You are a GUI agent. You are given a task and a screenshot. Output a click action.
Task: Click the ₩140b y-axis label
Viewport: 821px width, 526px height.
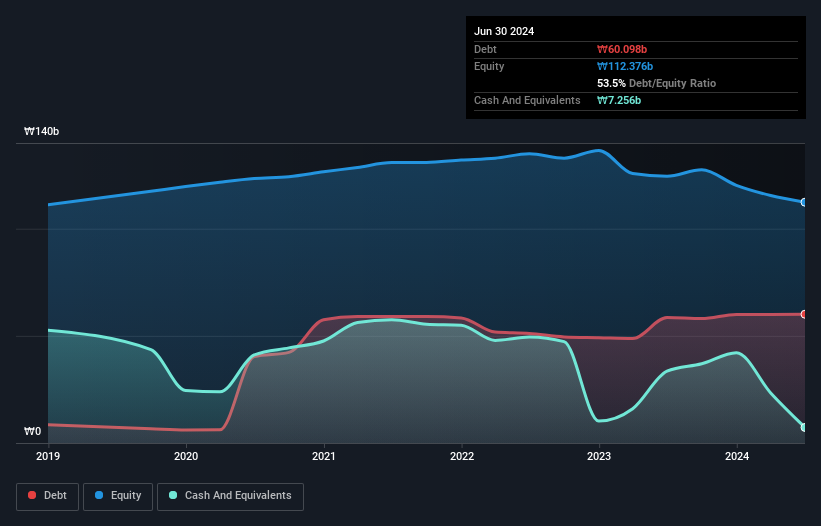click(41, 131)
